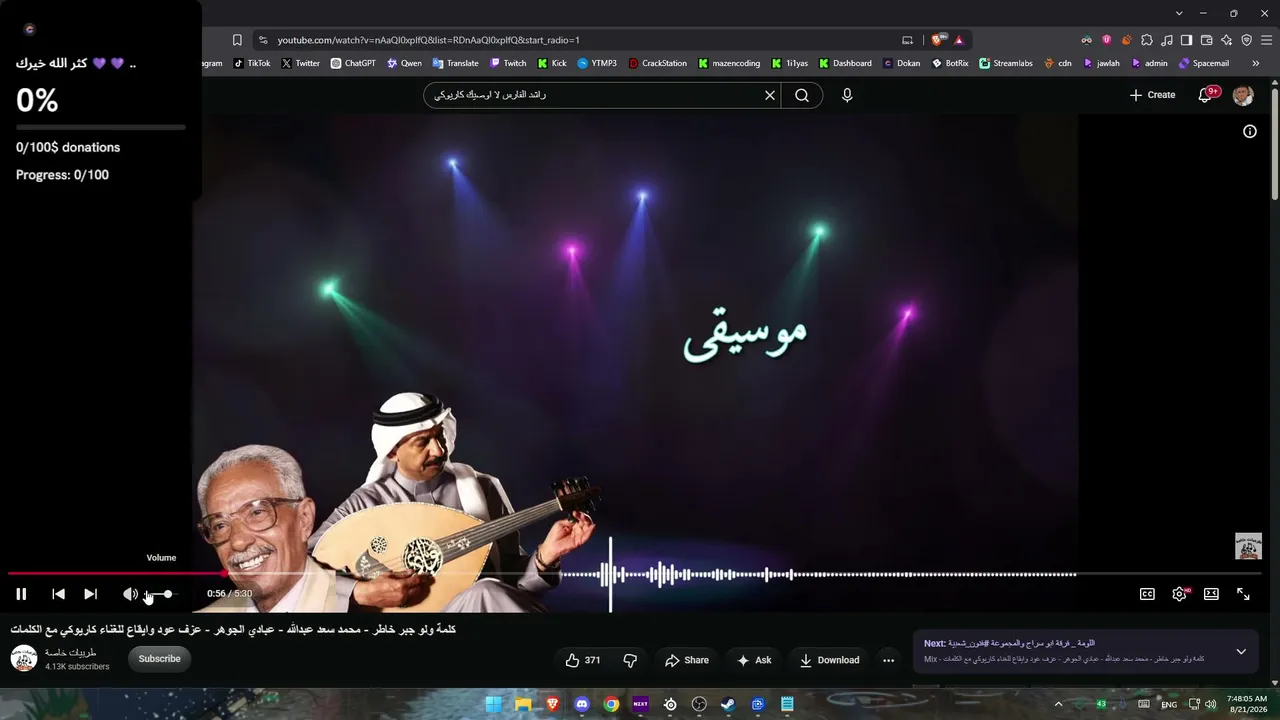1280x720 pixels.
Task: Open the Translate bookmark
Action: click(x=455, y=63)
